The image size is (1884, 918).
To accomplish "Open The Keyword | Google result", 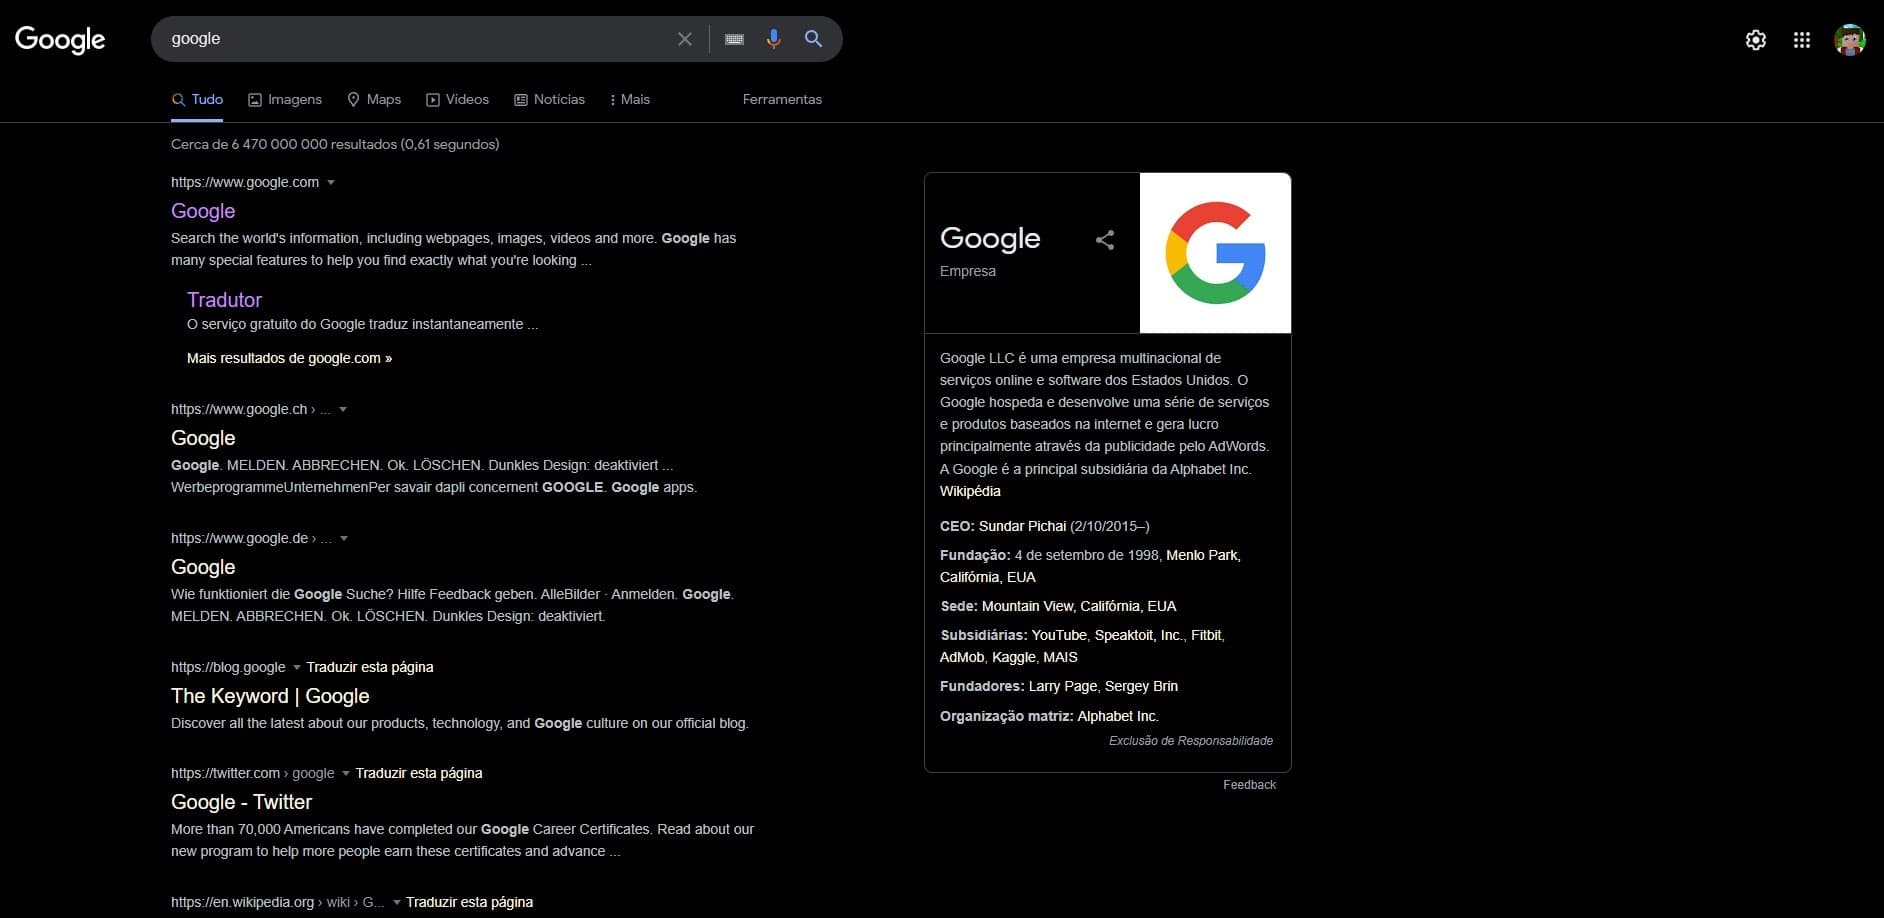I will 270,696.
